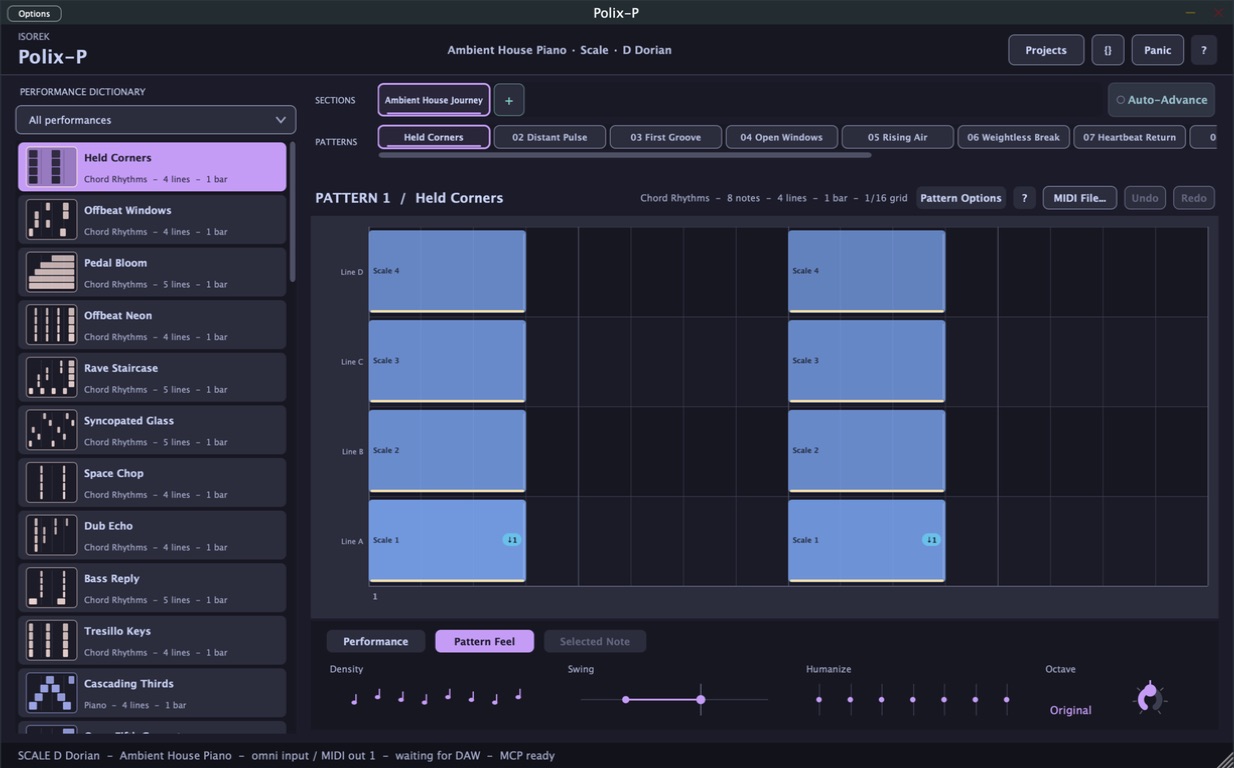Select the first Scale 2 note on Line B
Viewport: 1234px width, 768px height.
[447, 451]
